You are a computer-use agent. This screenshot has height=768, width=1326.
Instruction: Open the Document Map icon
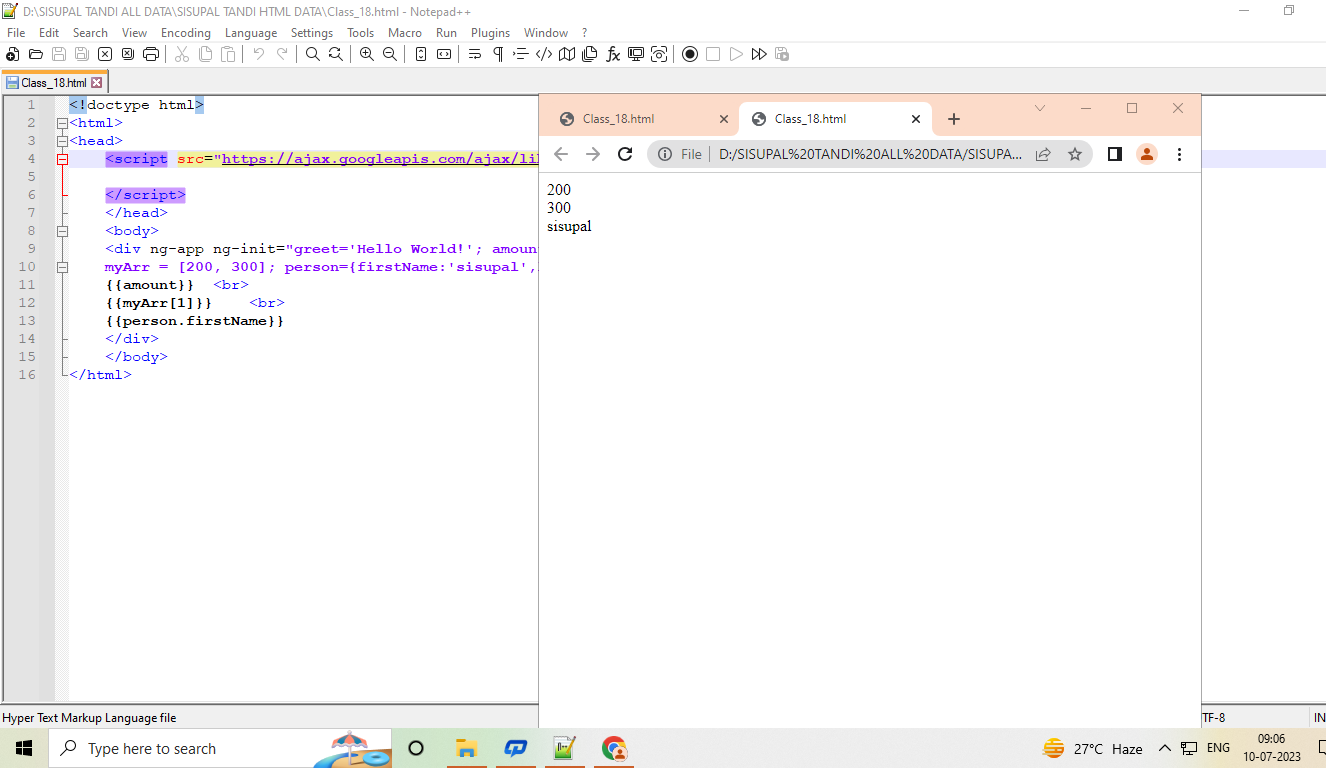click(x=567, y=54)
